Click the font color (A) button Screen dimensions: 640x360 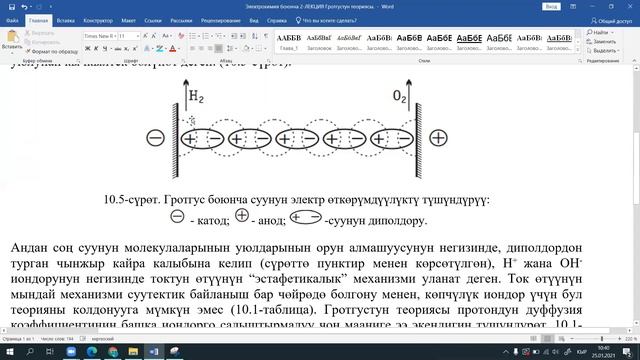173,49
